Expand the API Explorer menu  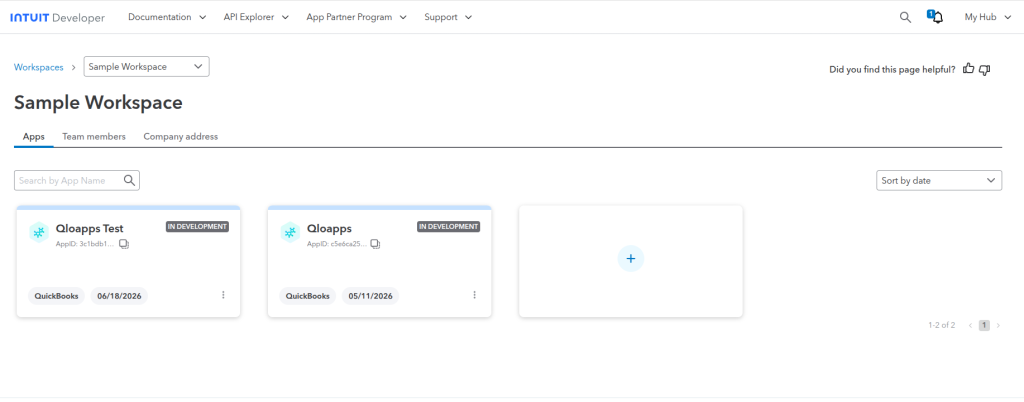256,17
